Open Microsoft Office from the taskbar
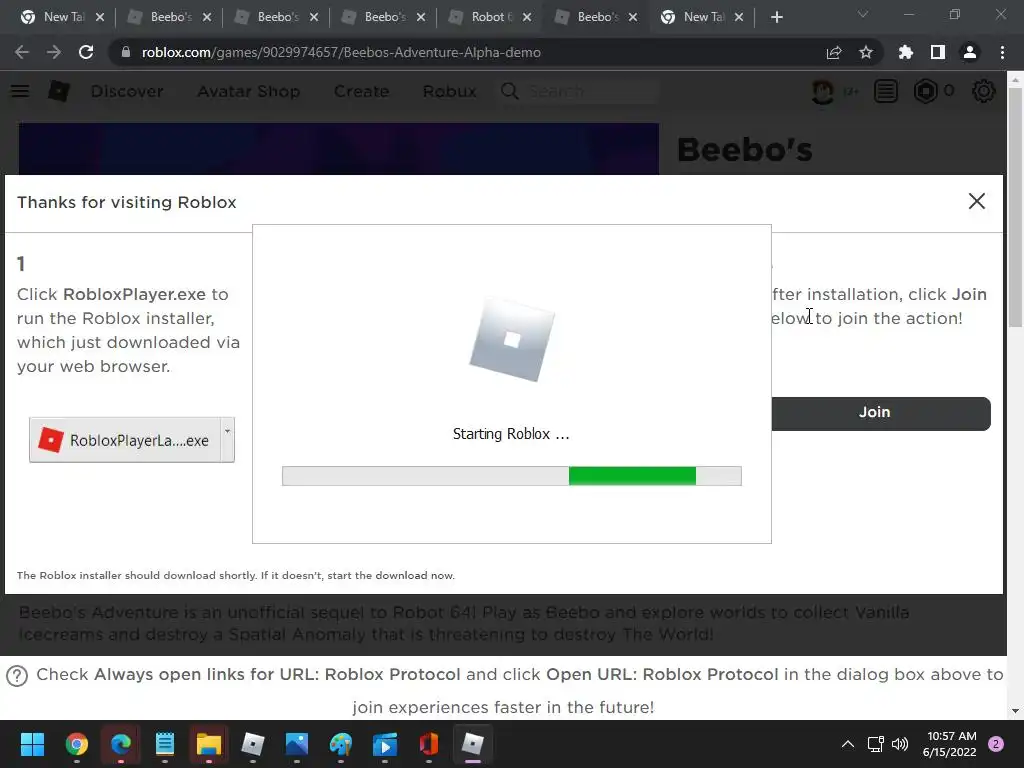1024x768 pixels. click(x=428, y=744)
